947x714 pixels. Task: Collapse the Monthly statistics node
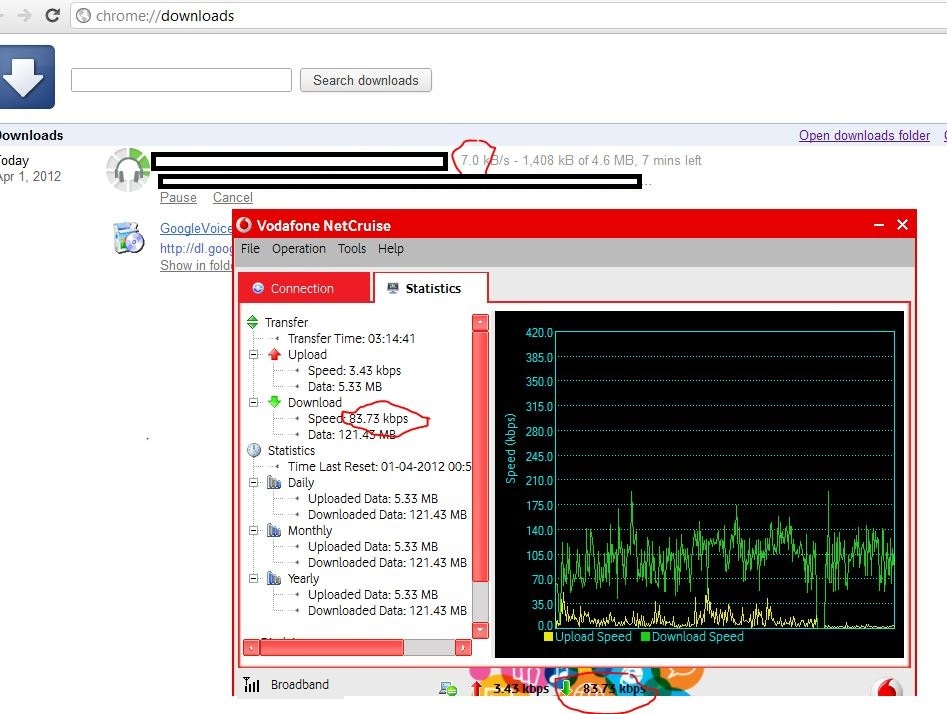pos(254,530)
